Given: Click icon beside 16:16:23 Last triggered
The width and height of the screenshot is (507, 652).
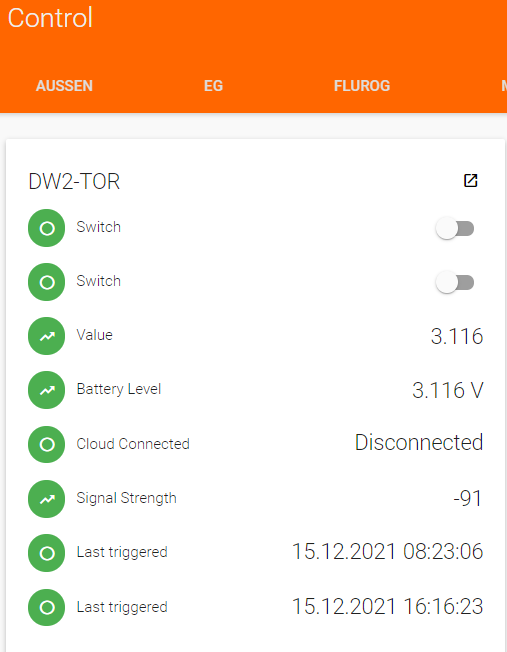Looking at the screenshot, I should (x=47, y=607).
